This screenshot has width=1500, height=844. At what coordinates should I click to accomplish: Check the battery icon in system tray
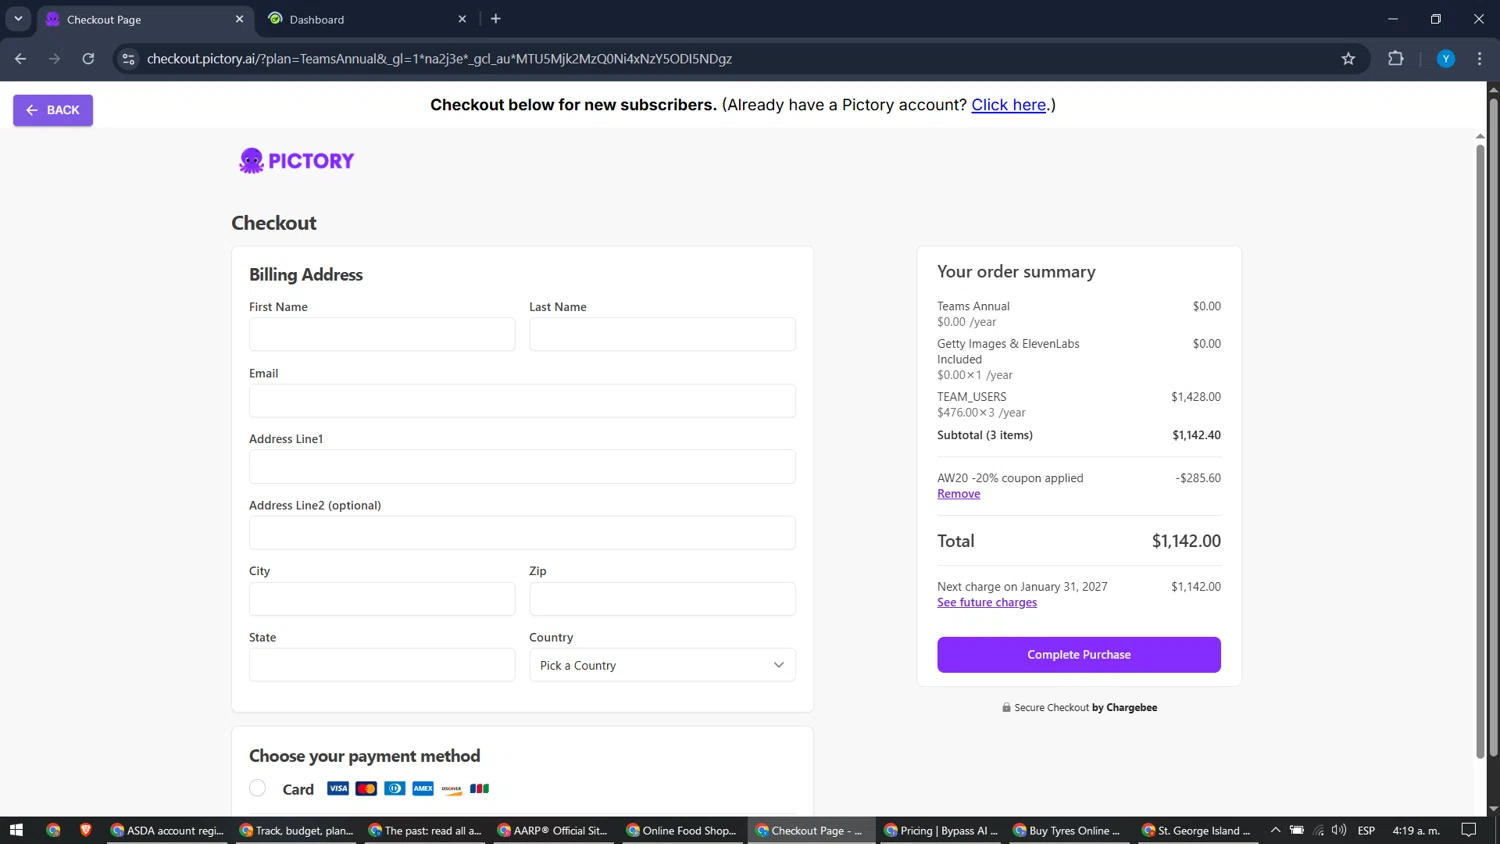pyautogui.click(x=1296, y=830)
